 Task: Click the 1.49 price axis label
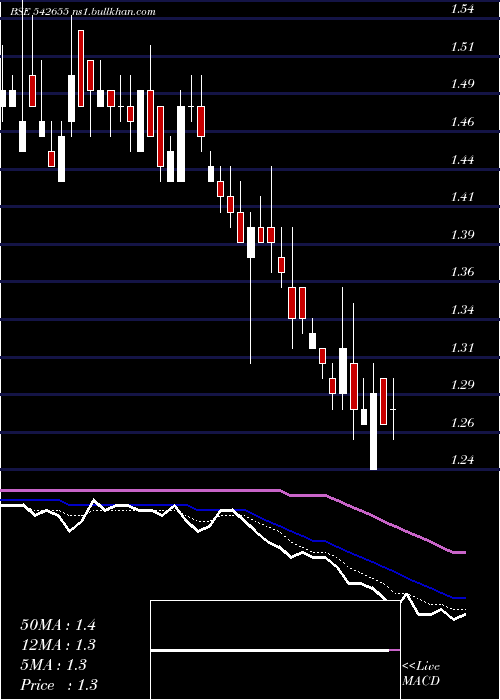pyautogui.click(x=462, y=84)
